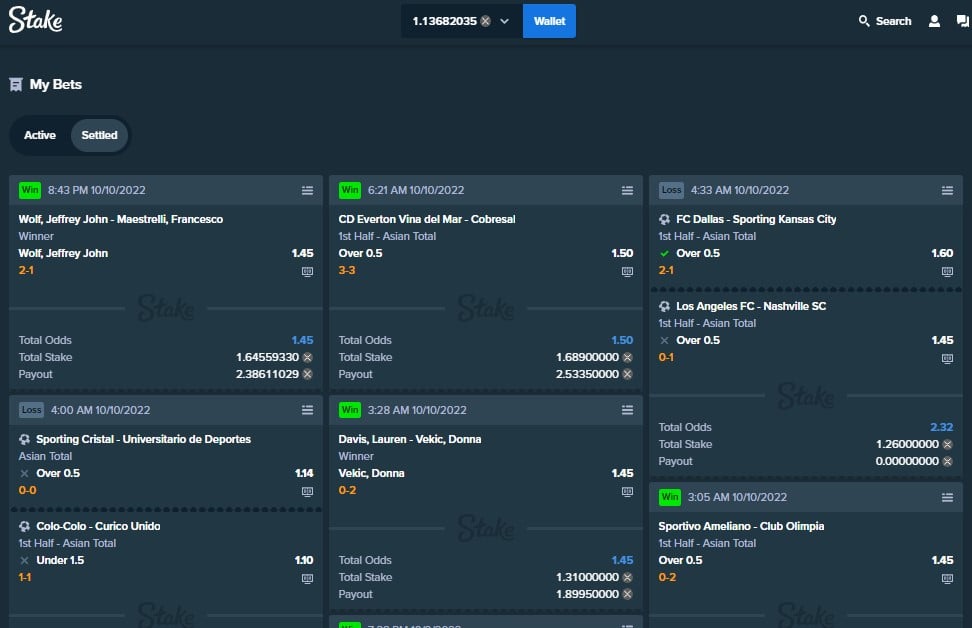Switch to the Settled bets tab

[x=99, y=135]
